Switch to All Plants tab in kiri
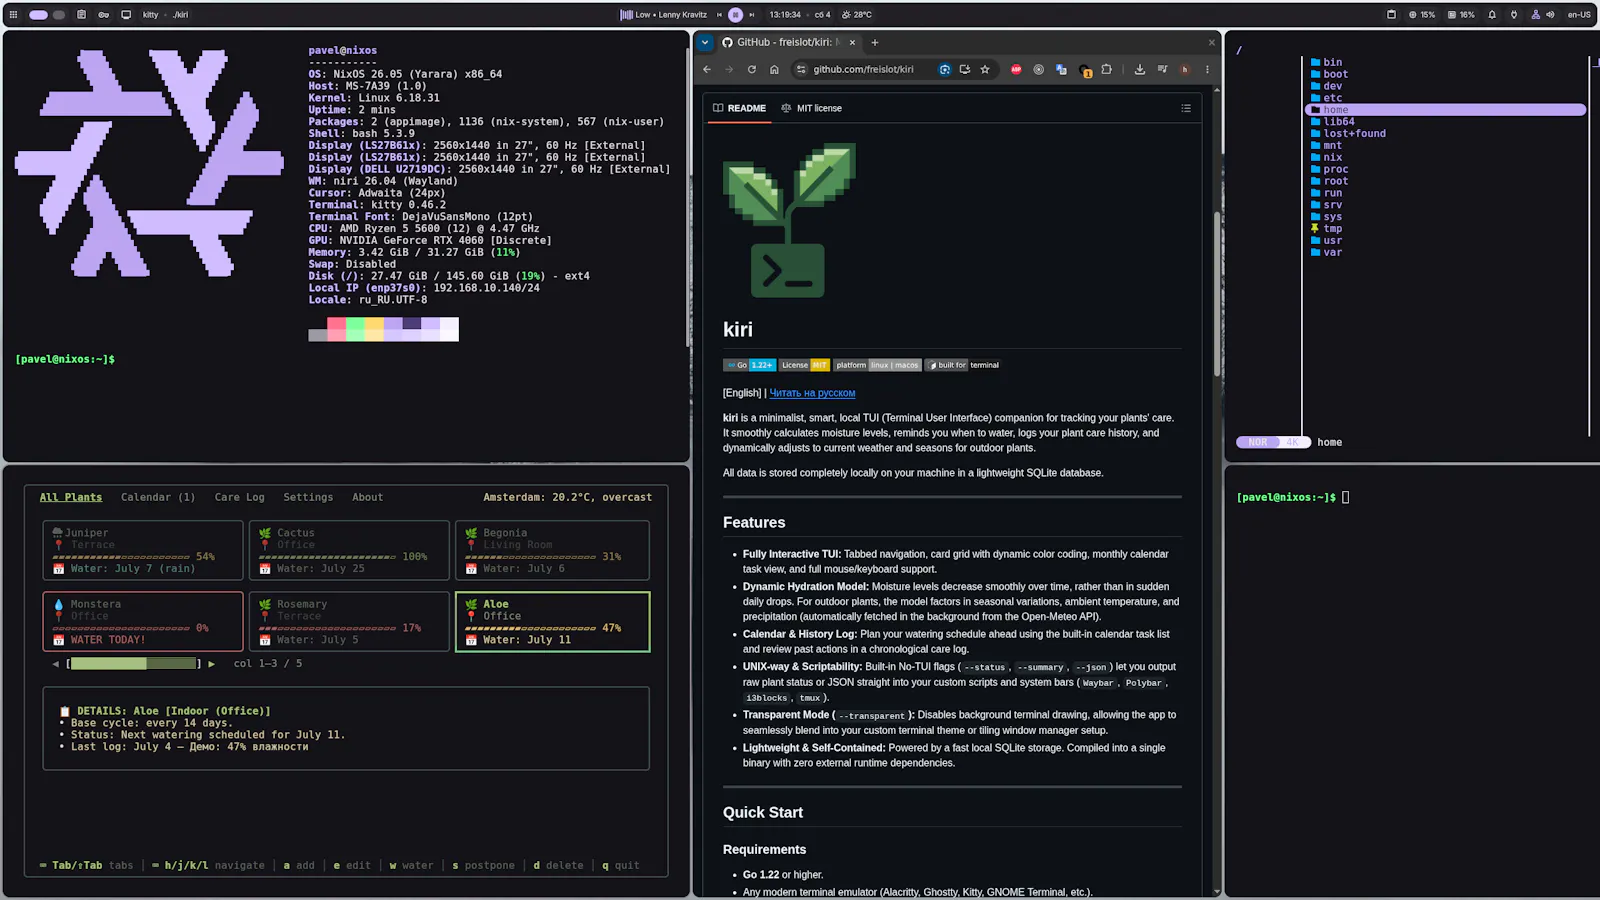Screen dimensions: 1600x900 pos(70,497)
